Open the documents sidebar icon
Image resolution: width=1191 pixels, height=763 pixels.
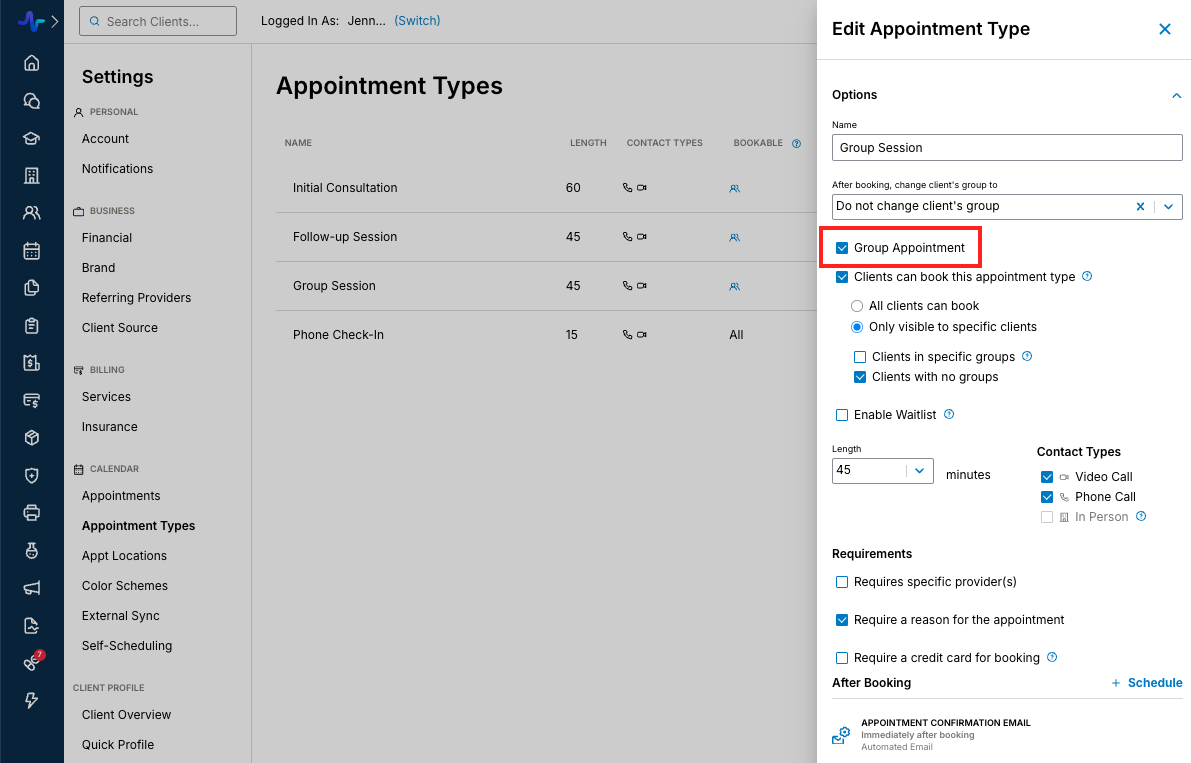click(31, 288)
